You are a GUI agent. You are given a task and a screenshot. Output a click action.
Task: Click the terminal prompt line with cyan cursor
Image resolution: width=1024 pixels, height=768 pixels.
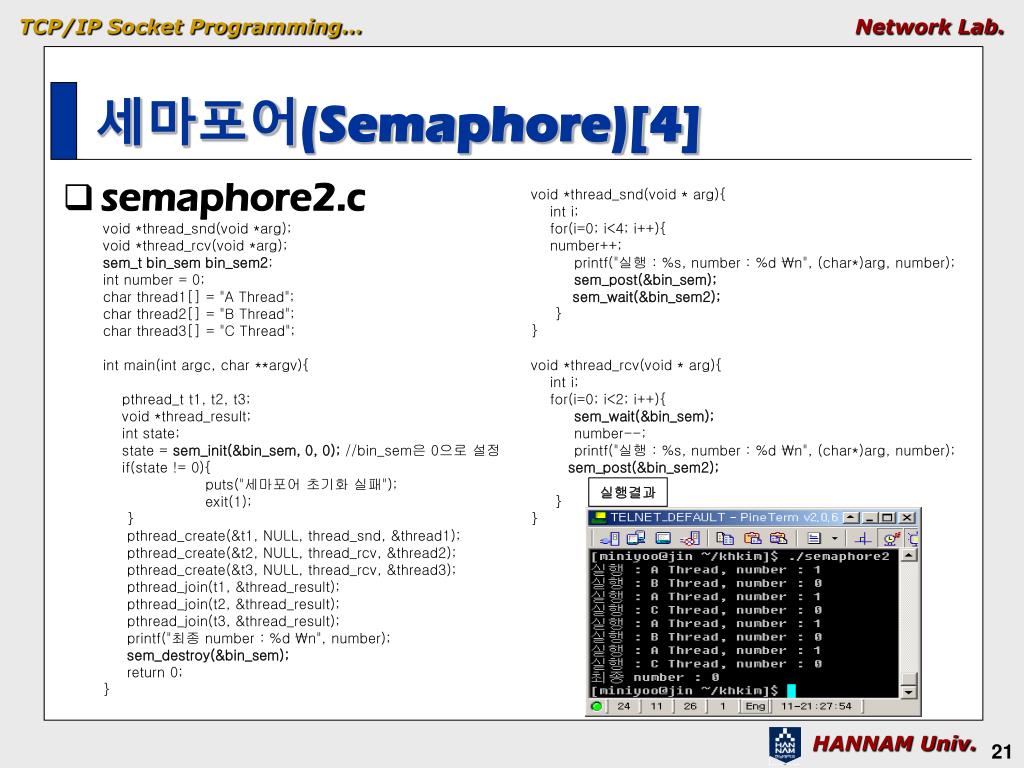coord(693,690)
